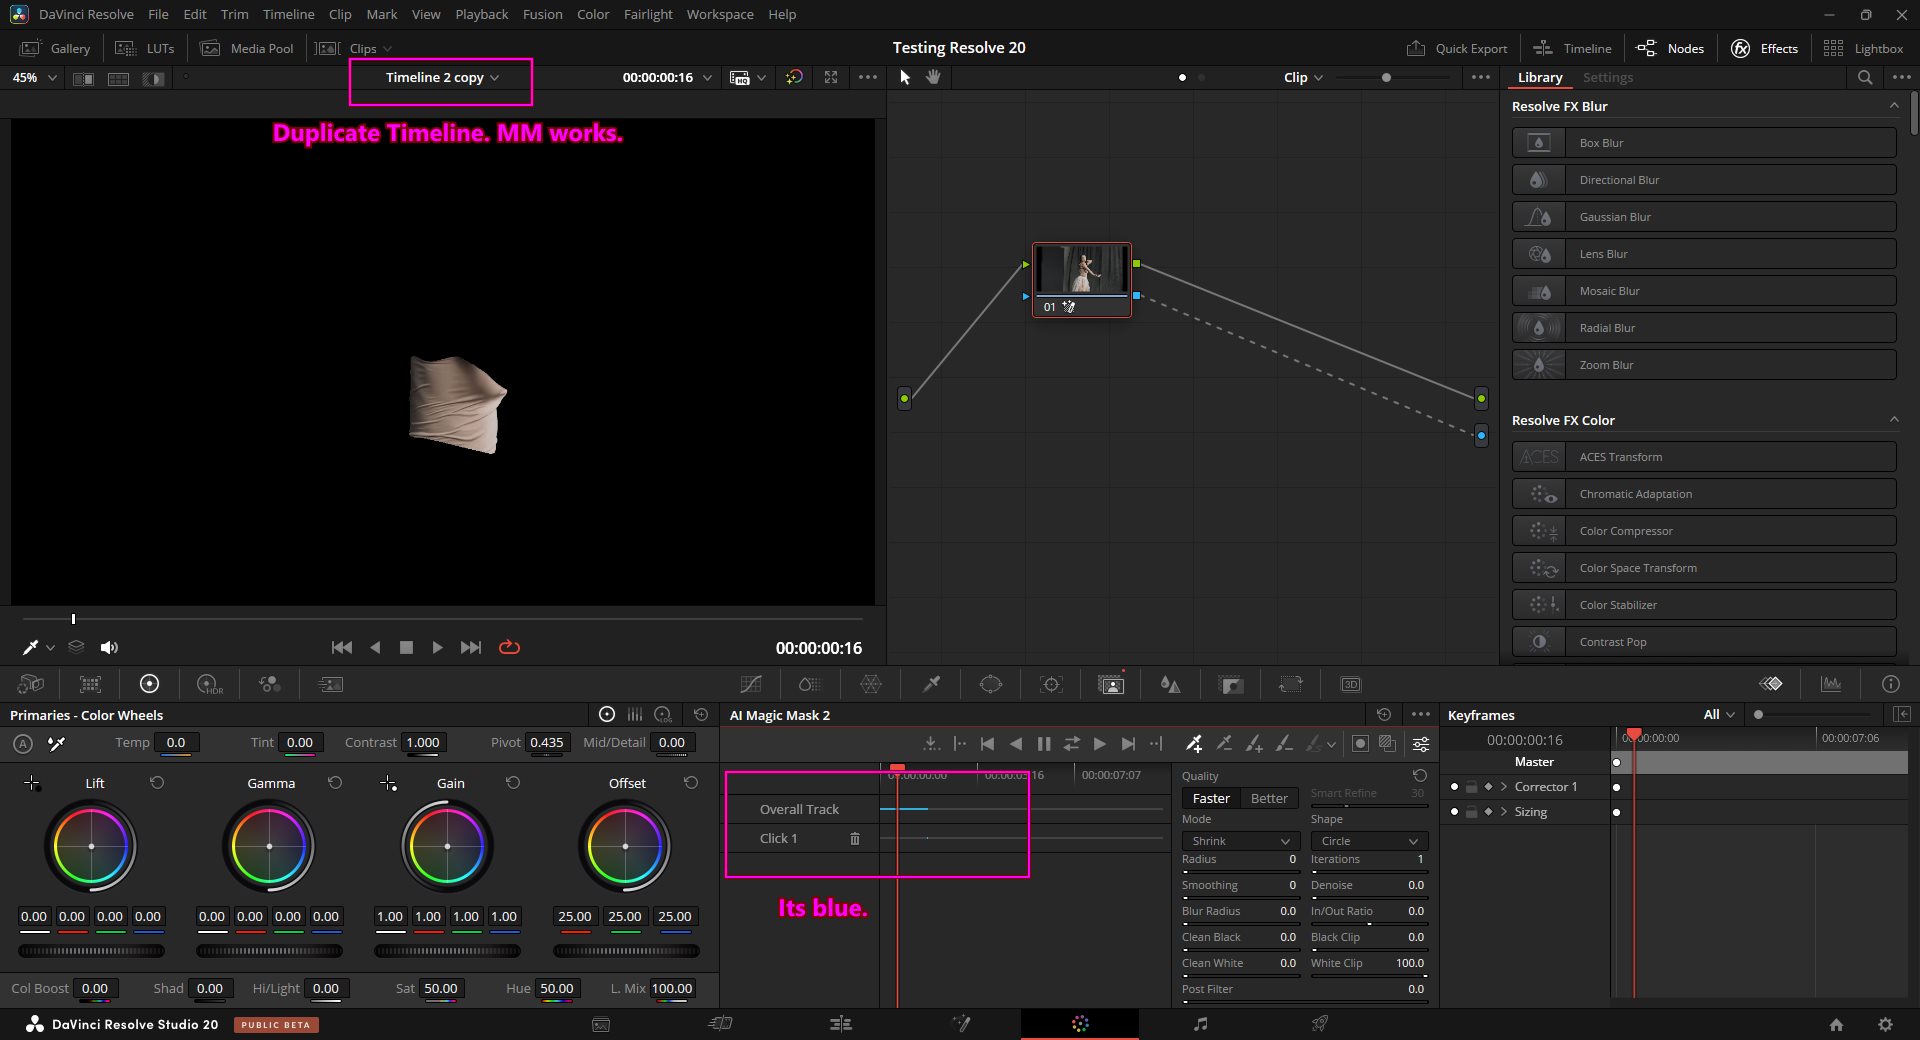Open the LUTs browser
Screen dimensions: 1920x1040
pyautogui.click(x=145, y=48)
